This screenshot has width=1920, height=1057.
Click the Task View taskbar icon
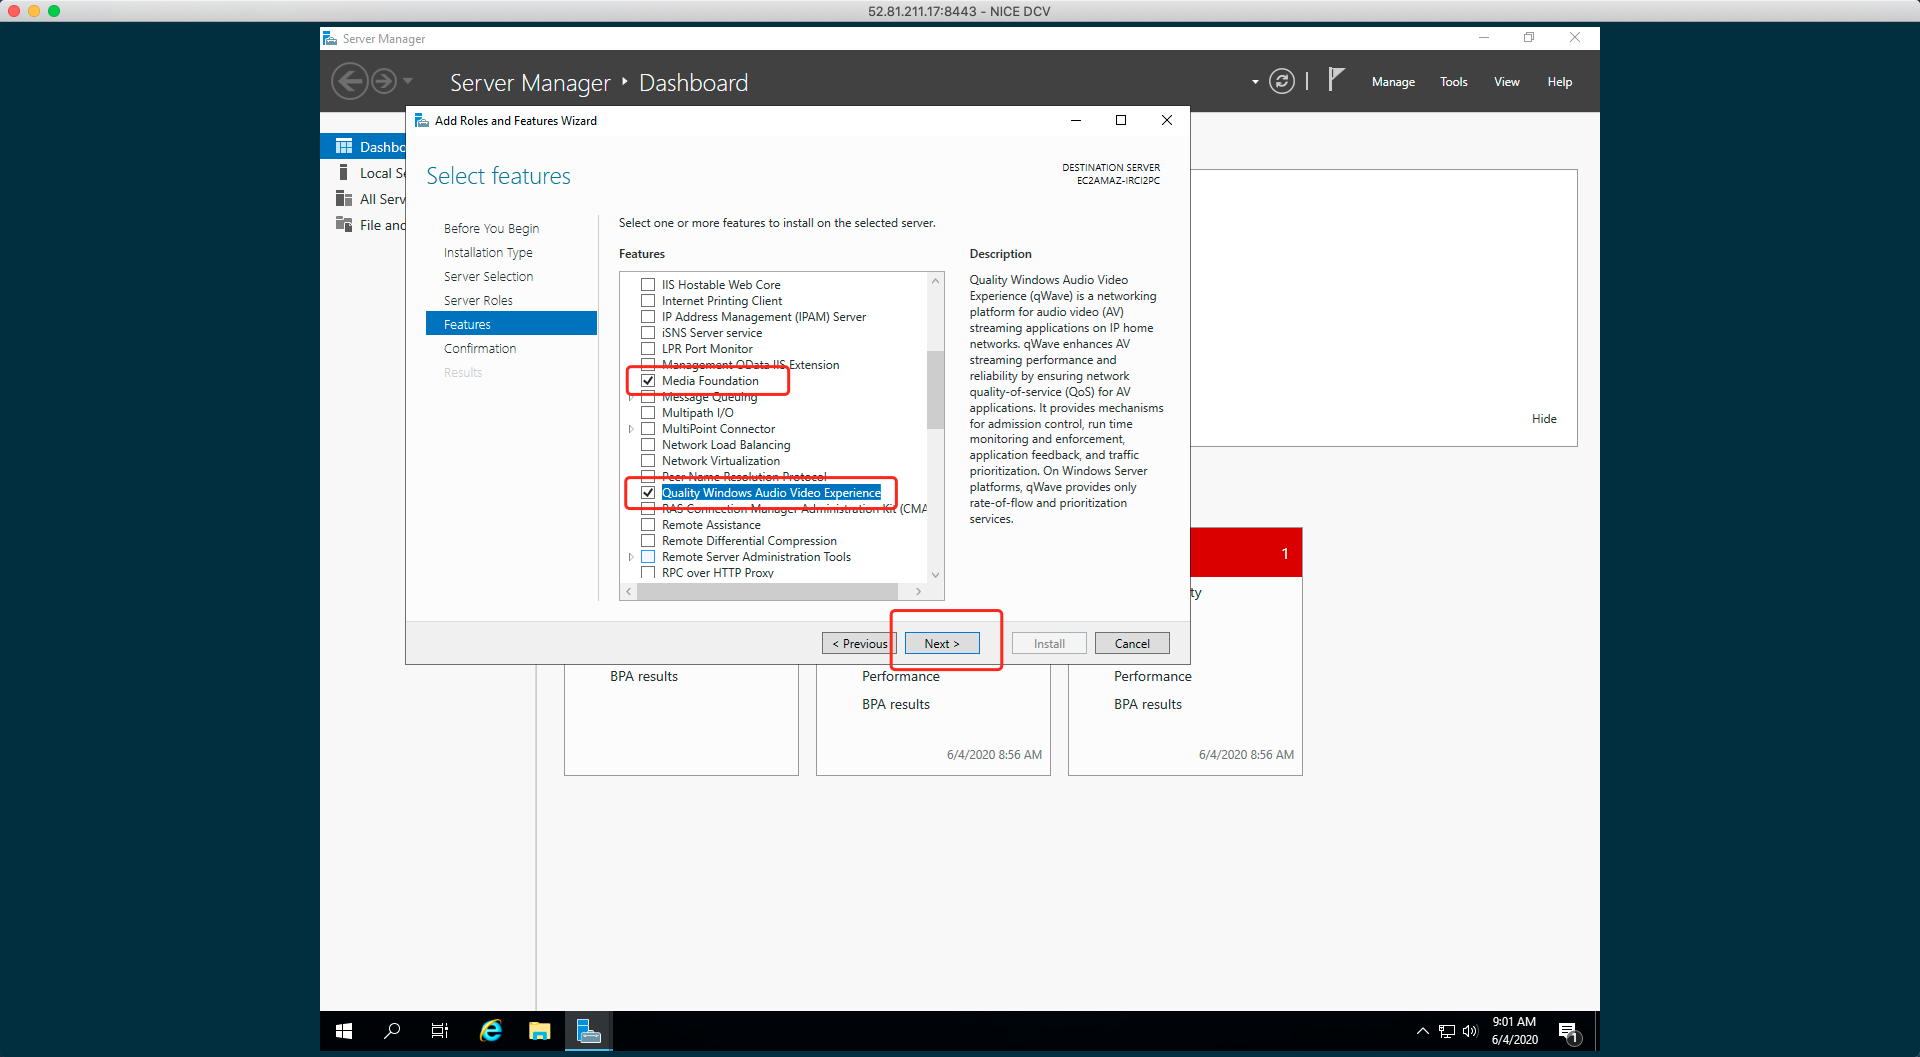tap(440, 1031)
